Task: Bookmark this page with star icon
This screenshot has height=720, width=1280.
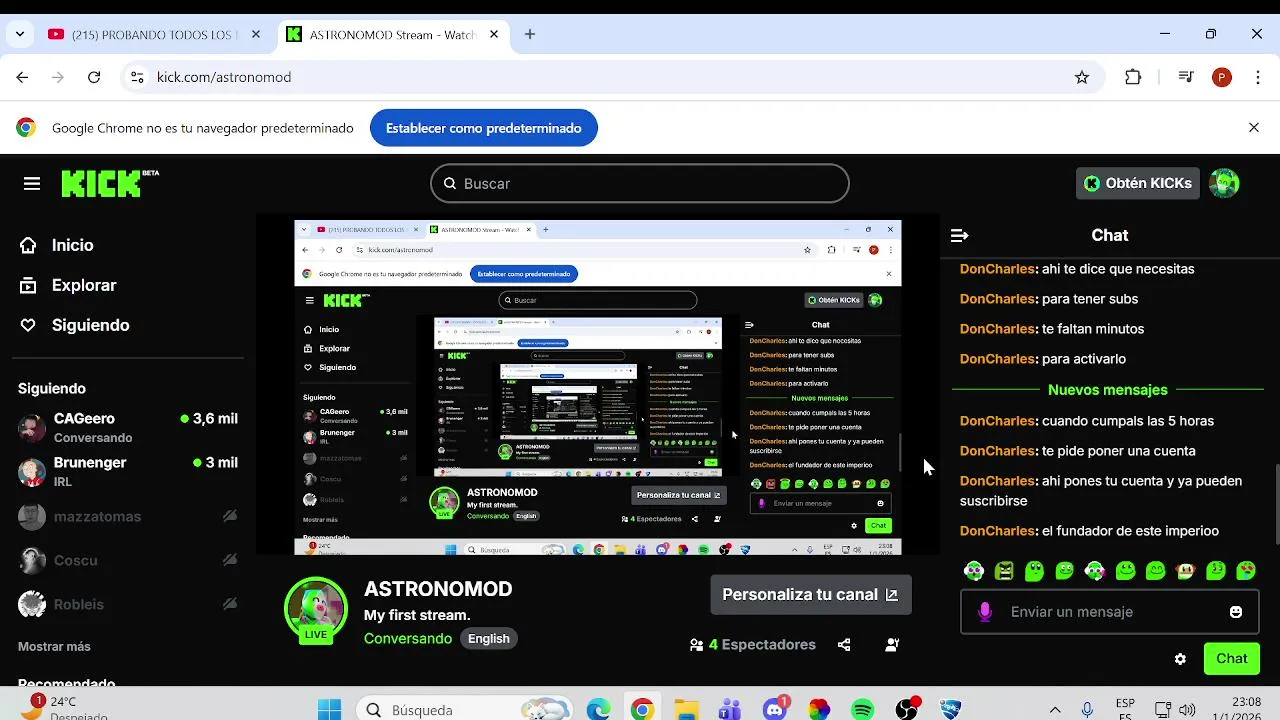Action: pos(1082,77)
